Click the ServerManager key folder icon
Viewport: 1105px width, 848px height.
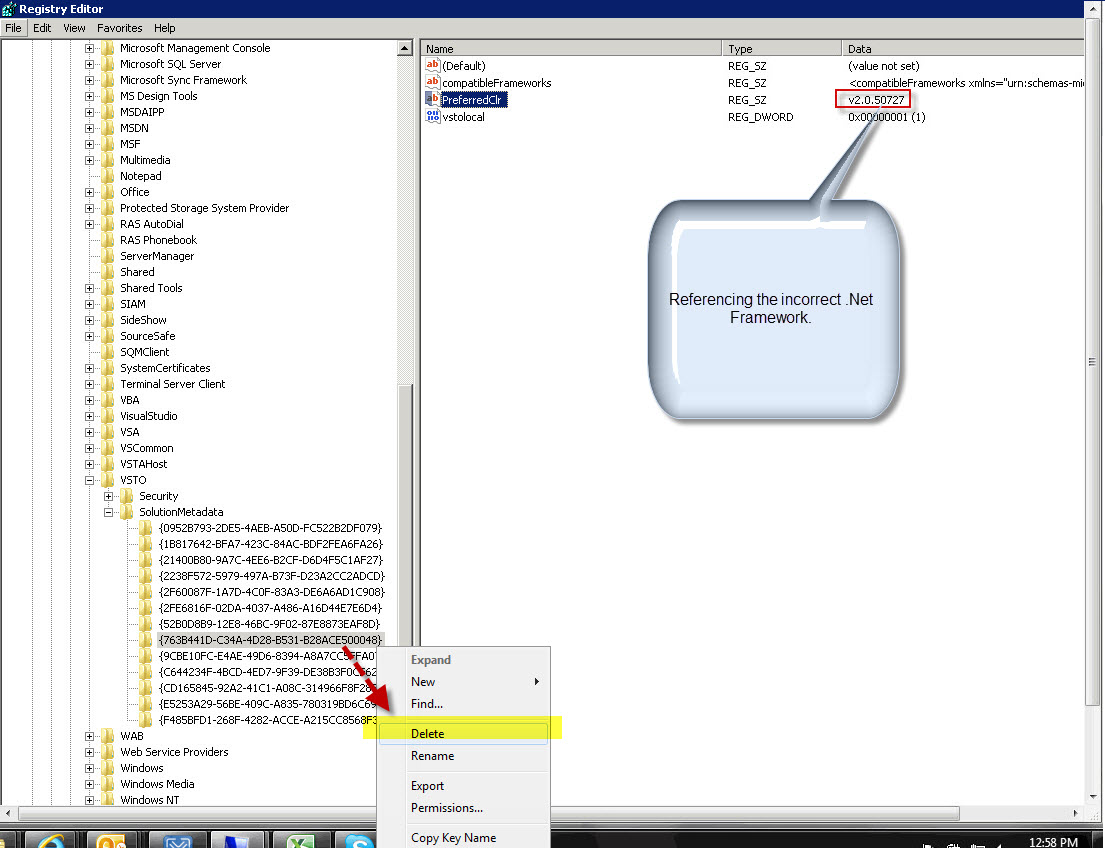108,256
